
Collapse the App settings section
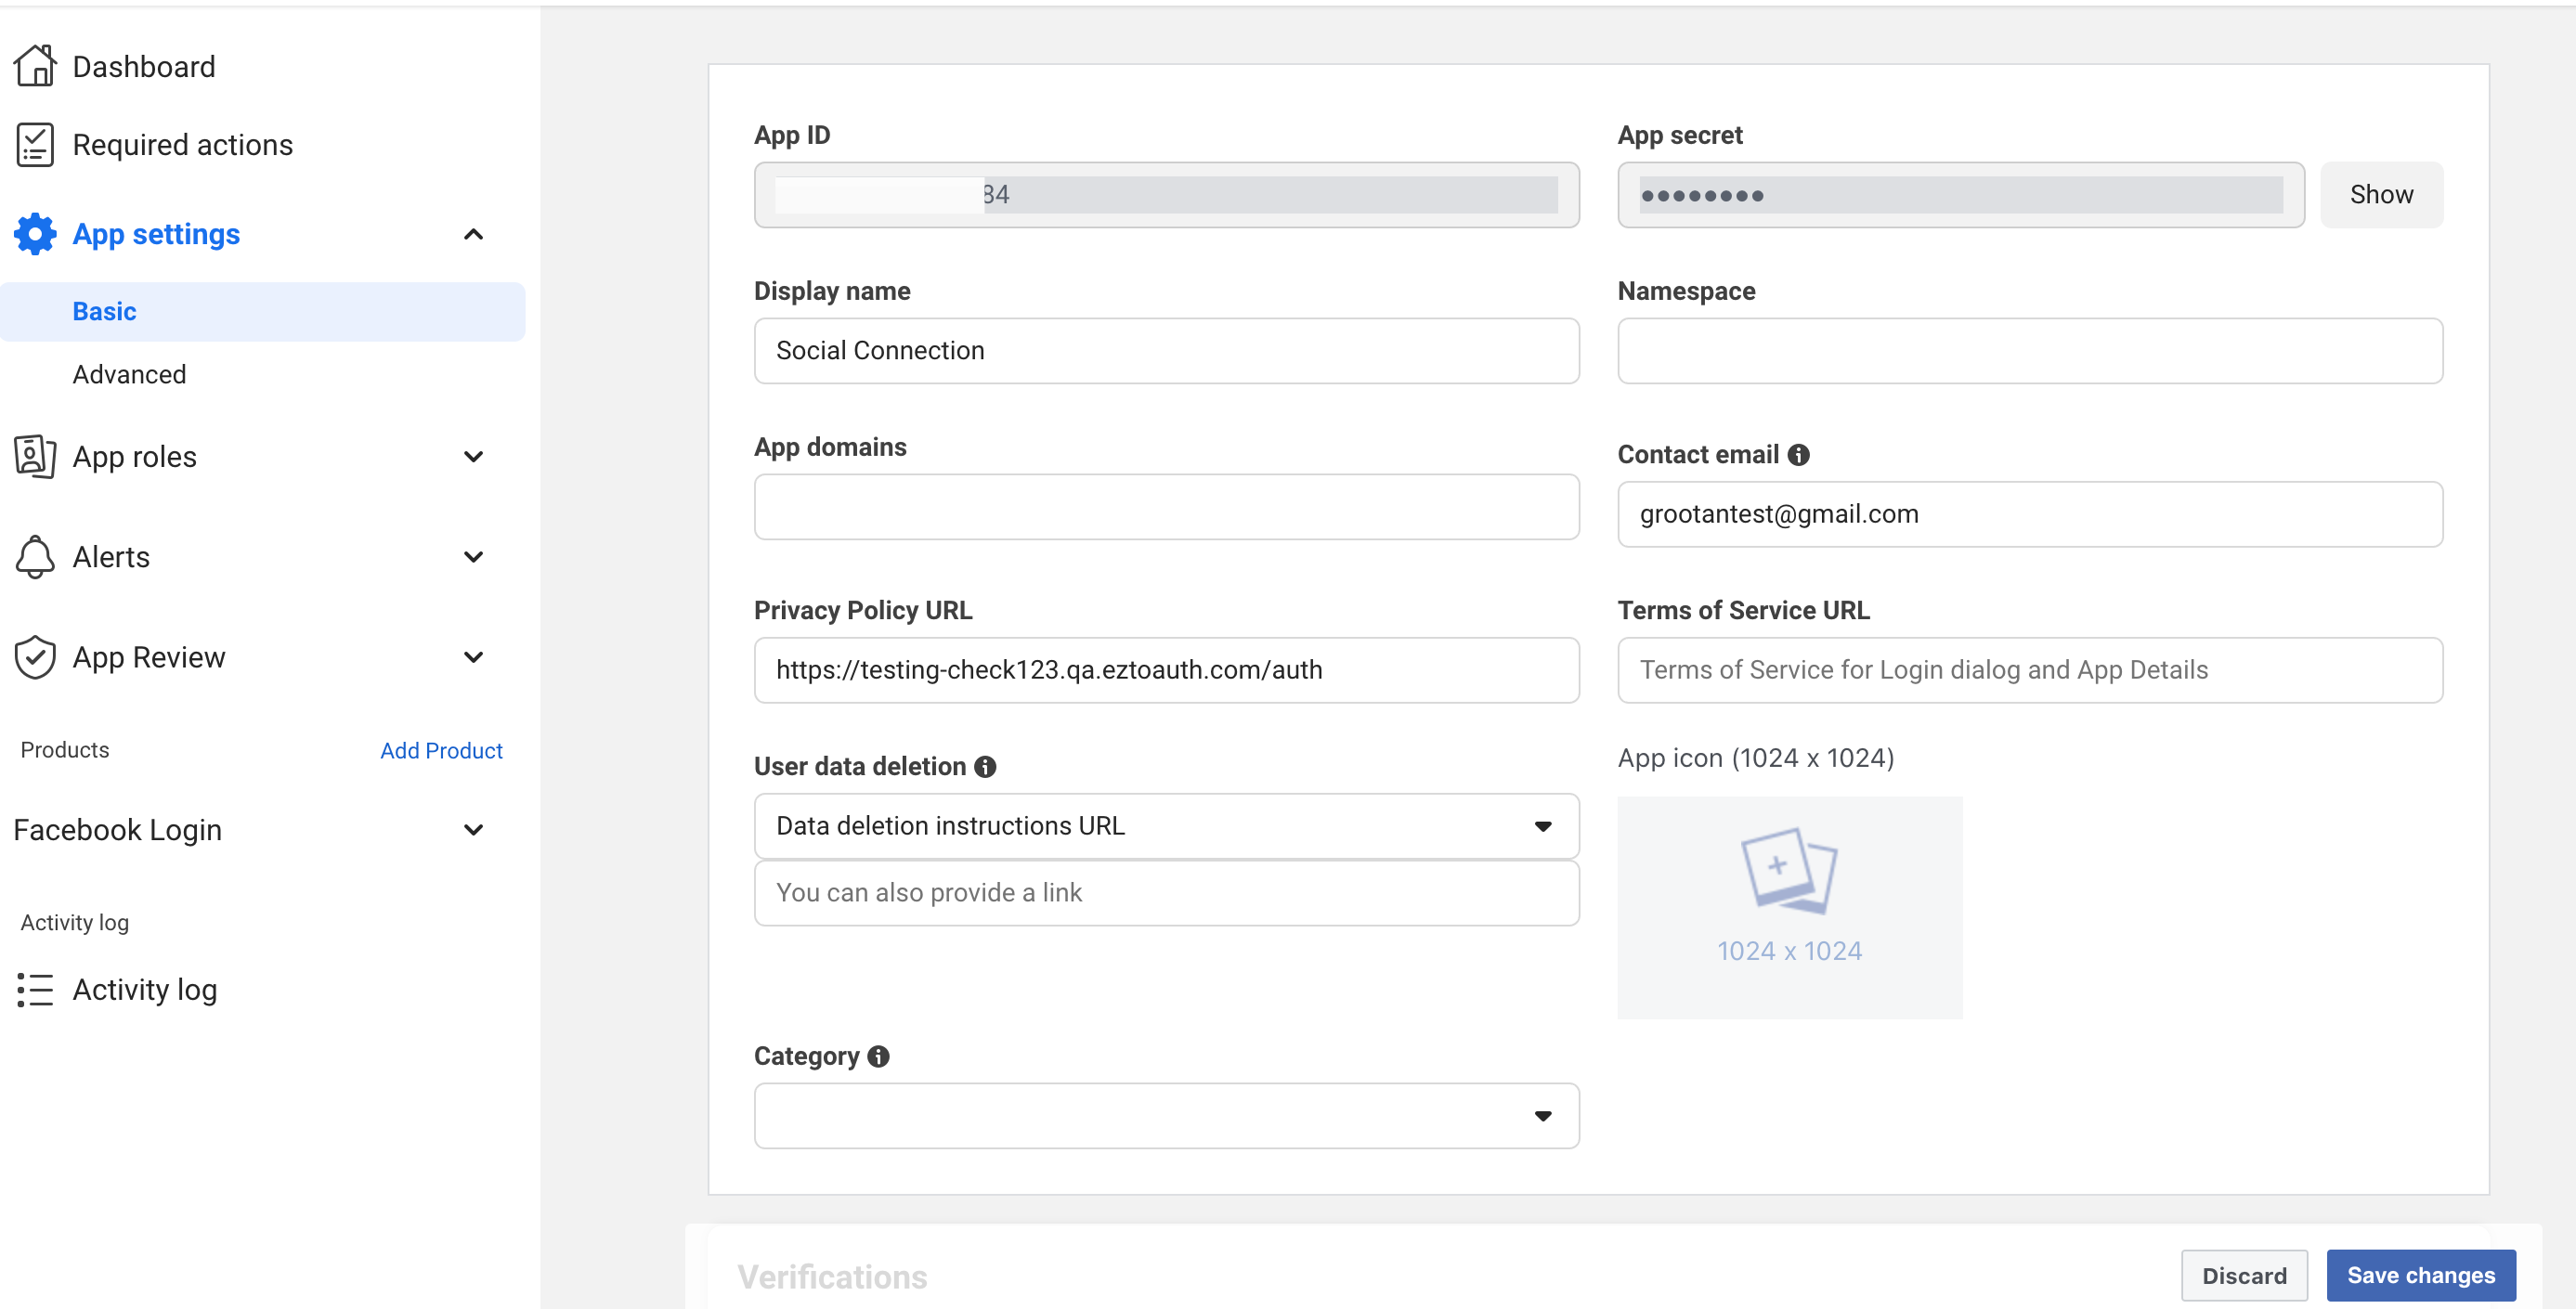point(474,234)
